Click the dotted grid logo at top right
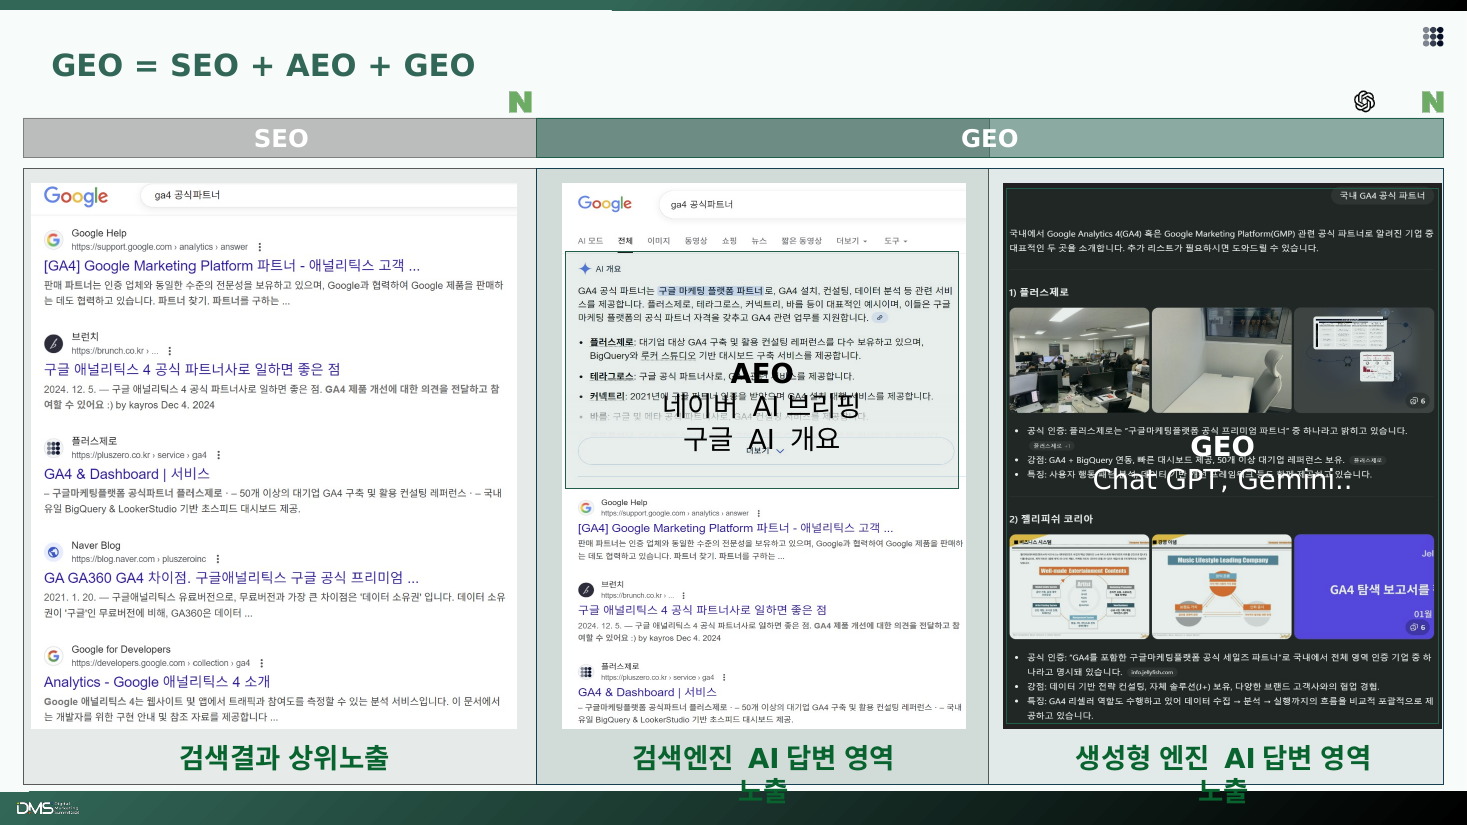The width and height of the screenshot is (1467, 825). (x=1433, y=37)
